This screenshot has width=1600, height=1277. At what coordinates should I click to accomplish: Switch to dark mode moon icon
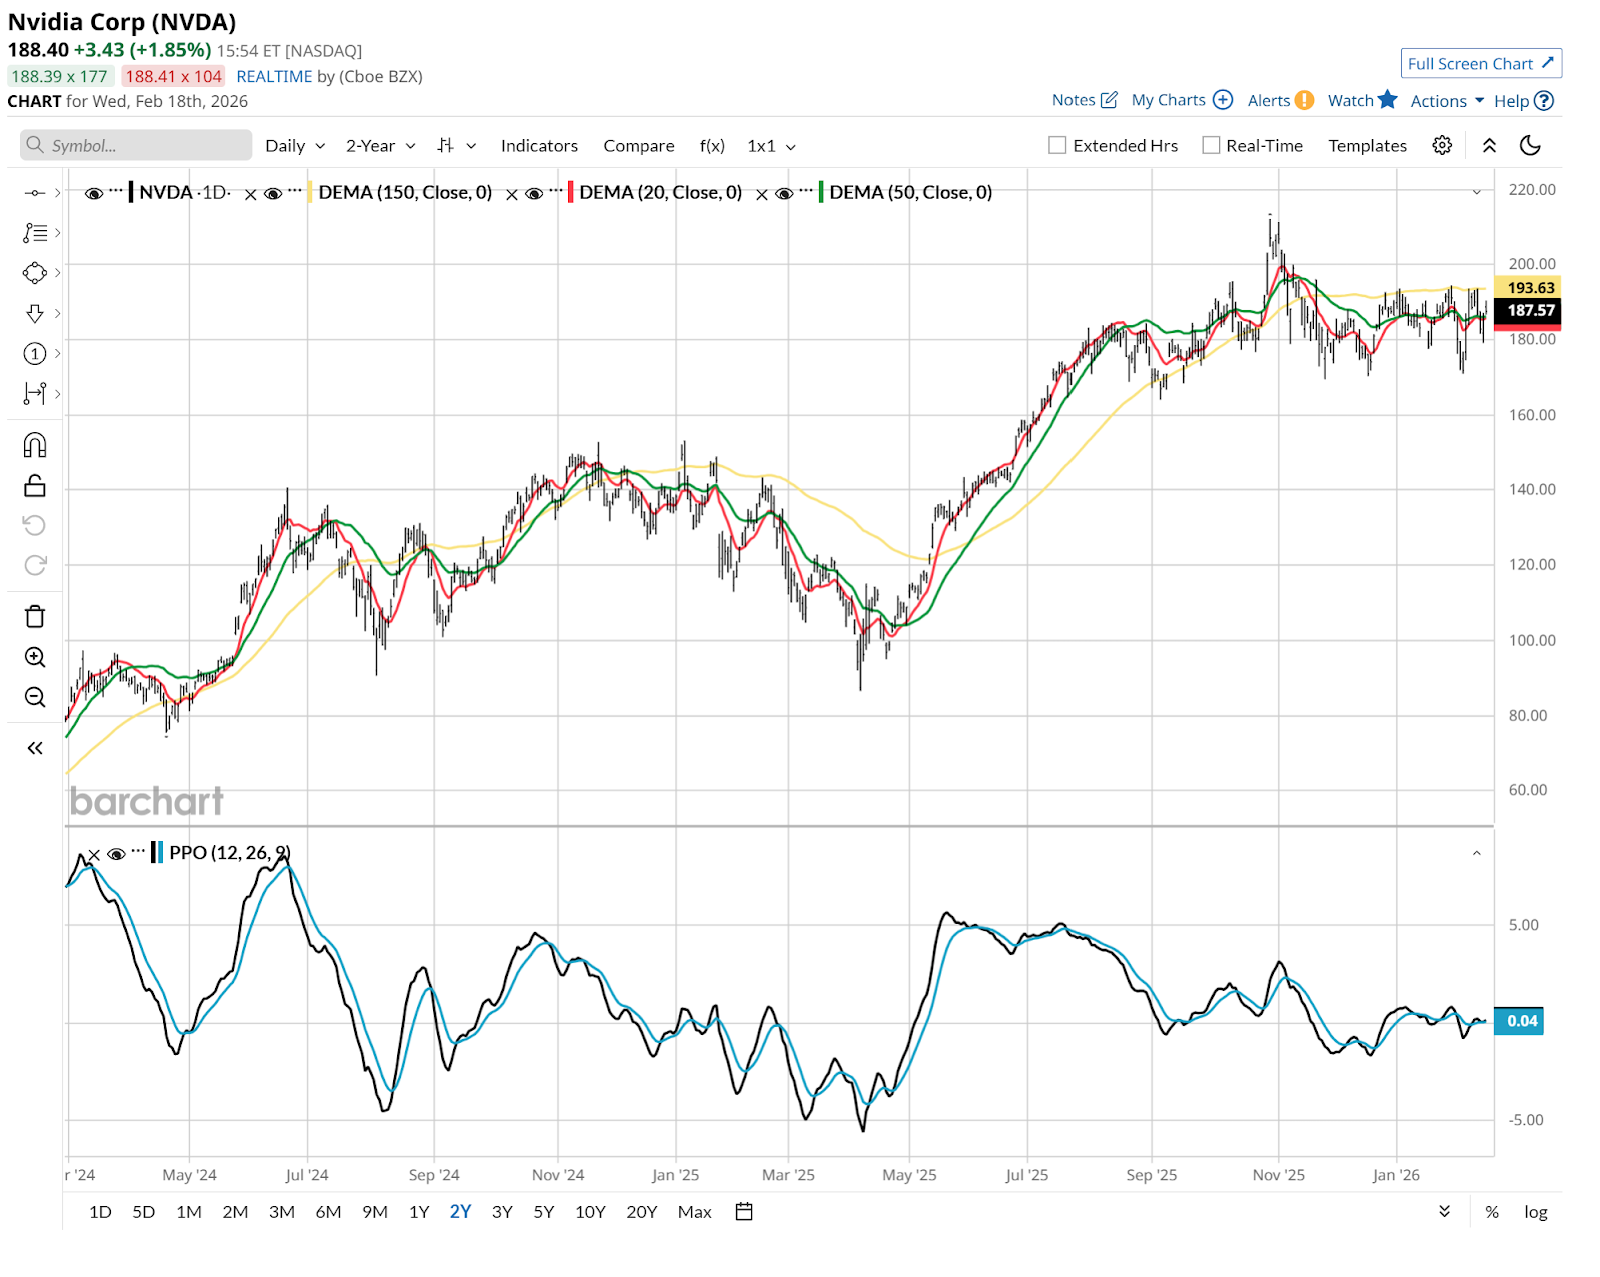1530,146
